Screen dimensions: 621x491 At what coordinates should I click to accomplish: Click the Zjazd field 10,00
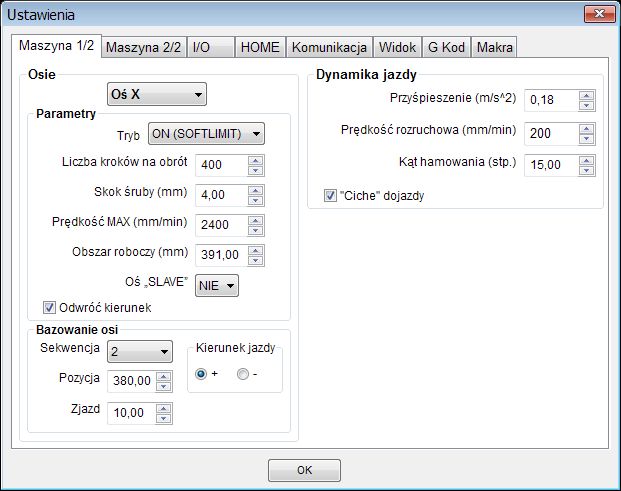coord(132,413)
